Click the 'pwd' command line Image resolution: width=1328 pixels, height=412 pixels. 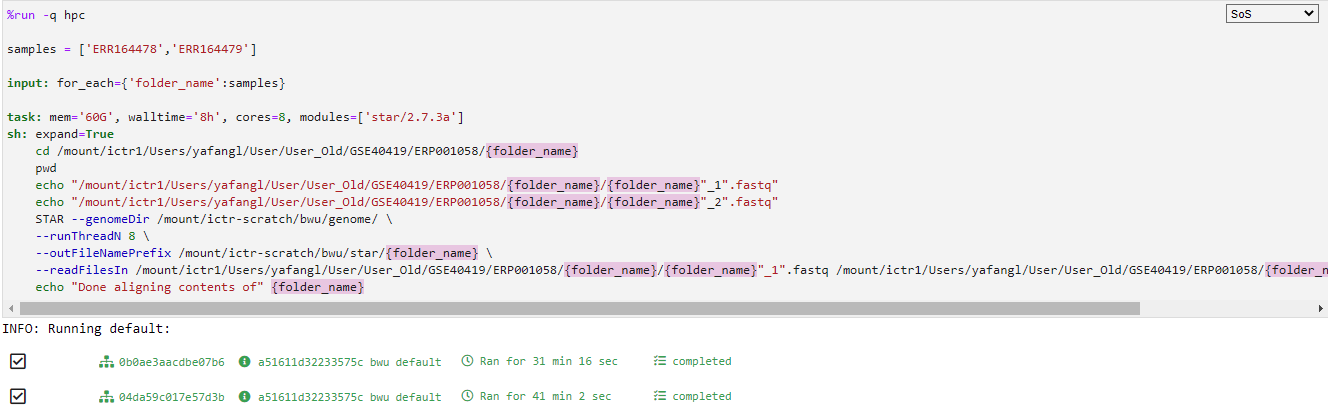[x=46, y=168]
